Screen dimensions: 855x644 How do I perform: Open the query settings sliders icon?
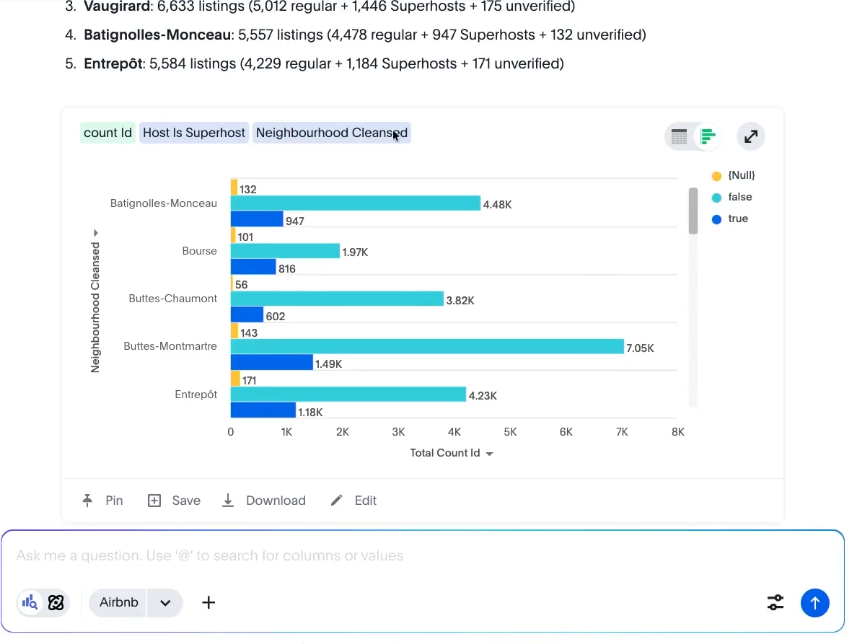pyautogui.click(x=776, y=602)
